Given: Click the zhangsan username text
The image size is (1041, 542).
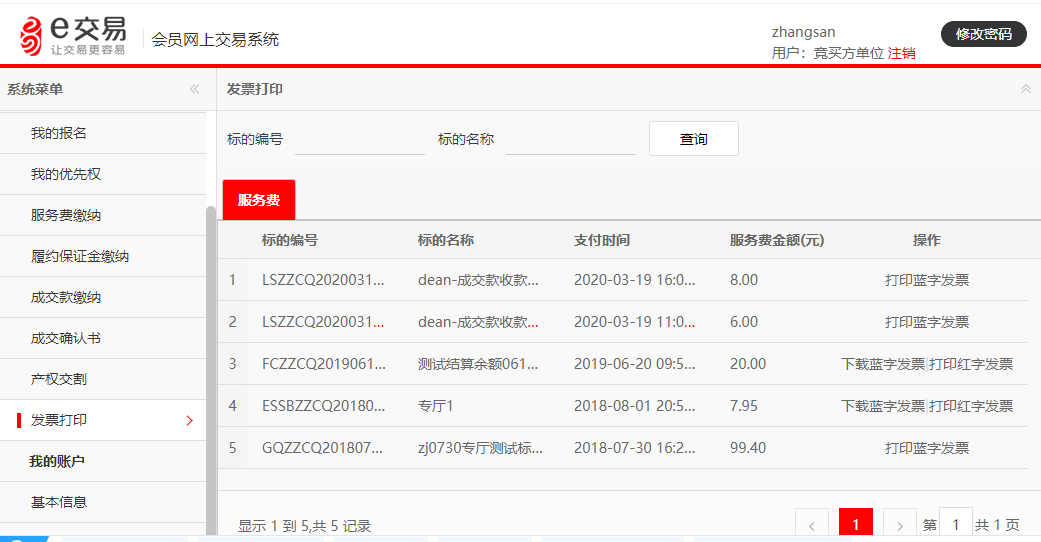Looking at the screenshot, I should tap(803, 32).
